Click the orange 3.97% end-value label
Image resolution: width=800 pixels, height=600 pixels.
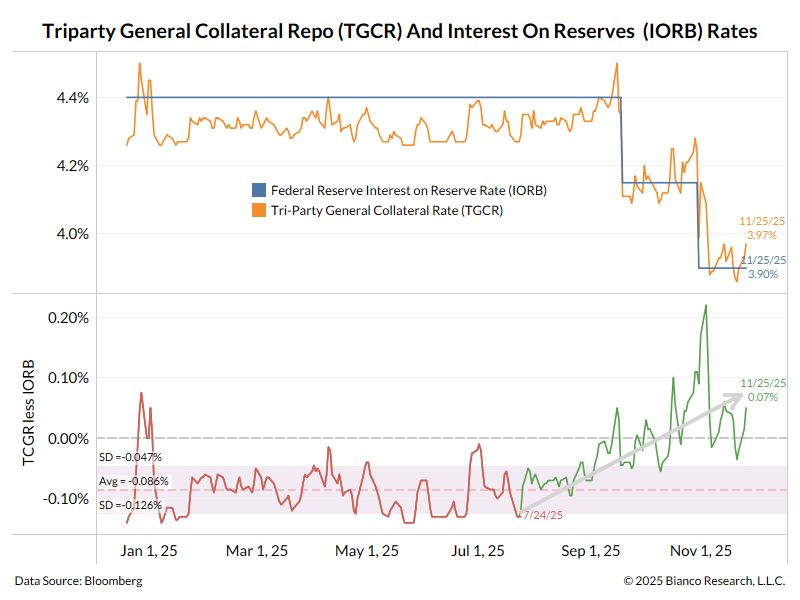click(762, 235)
